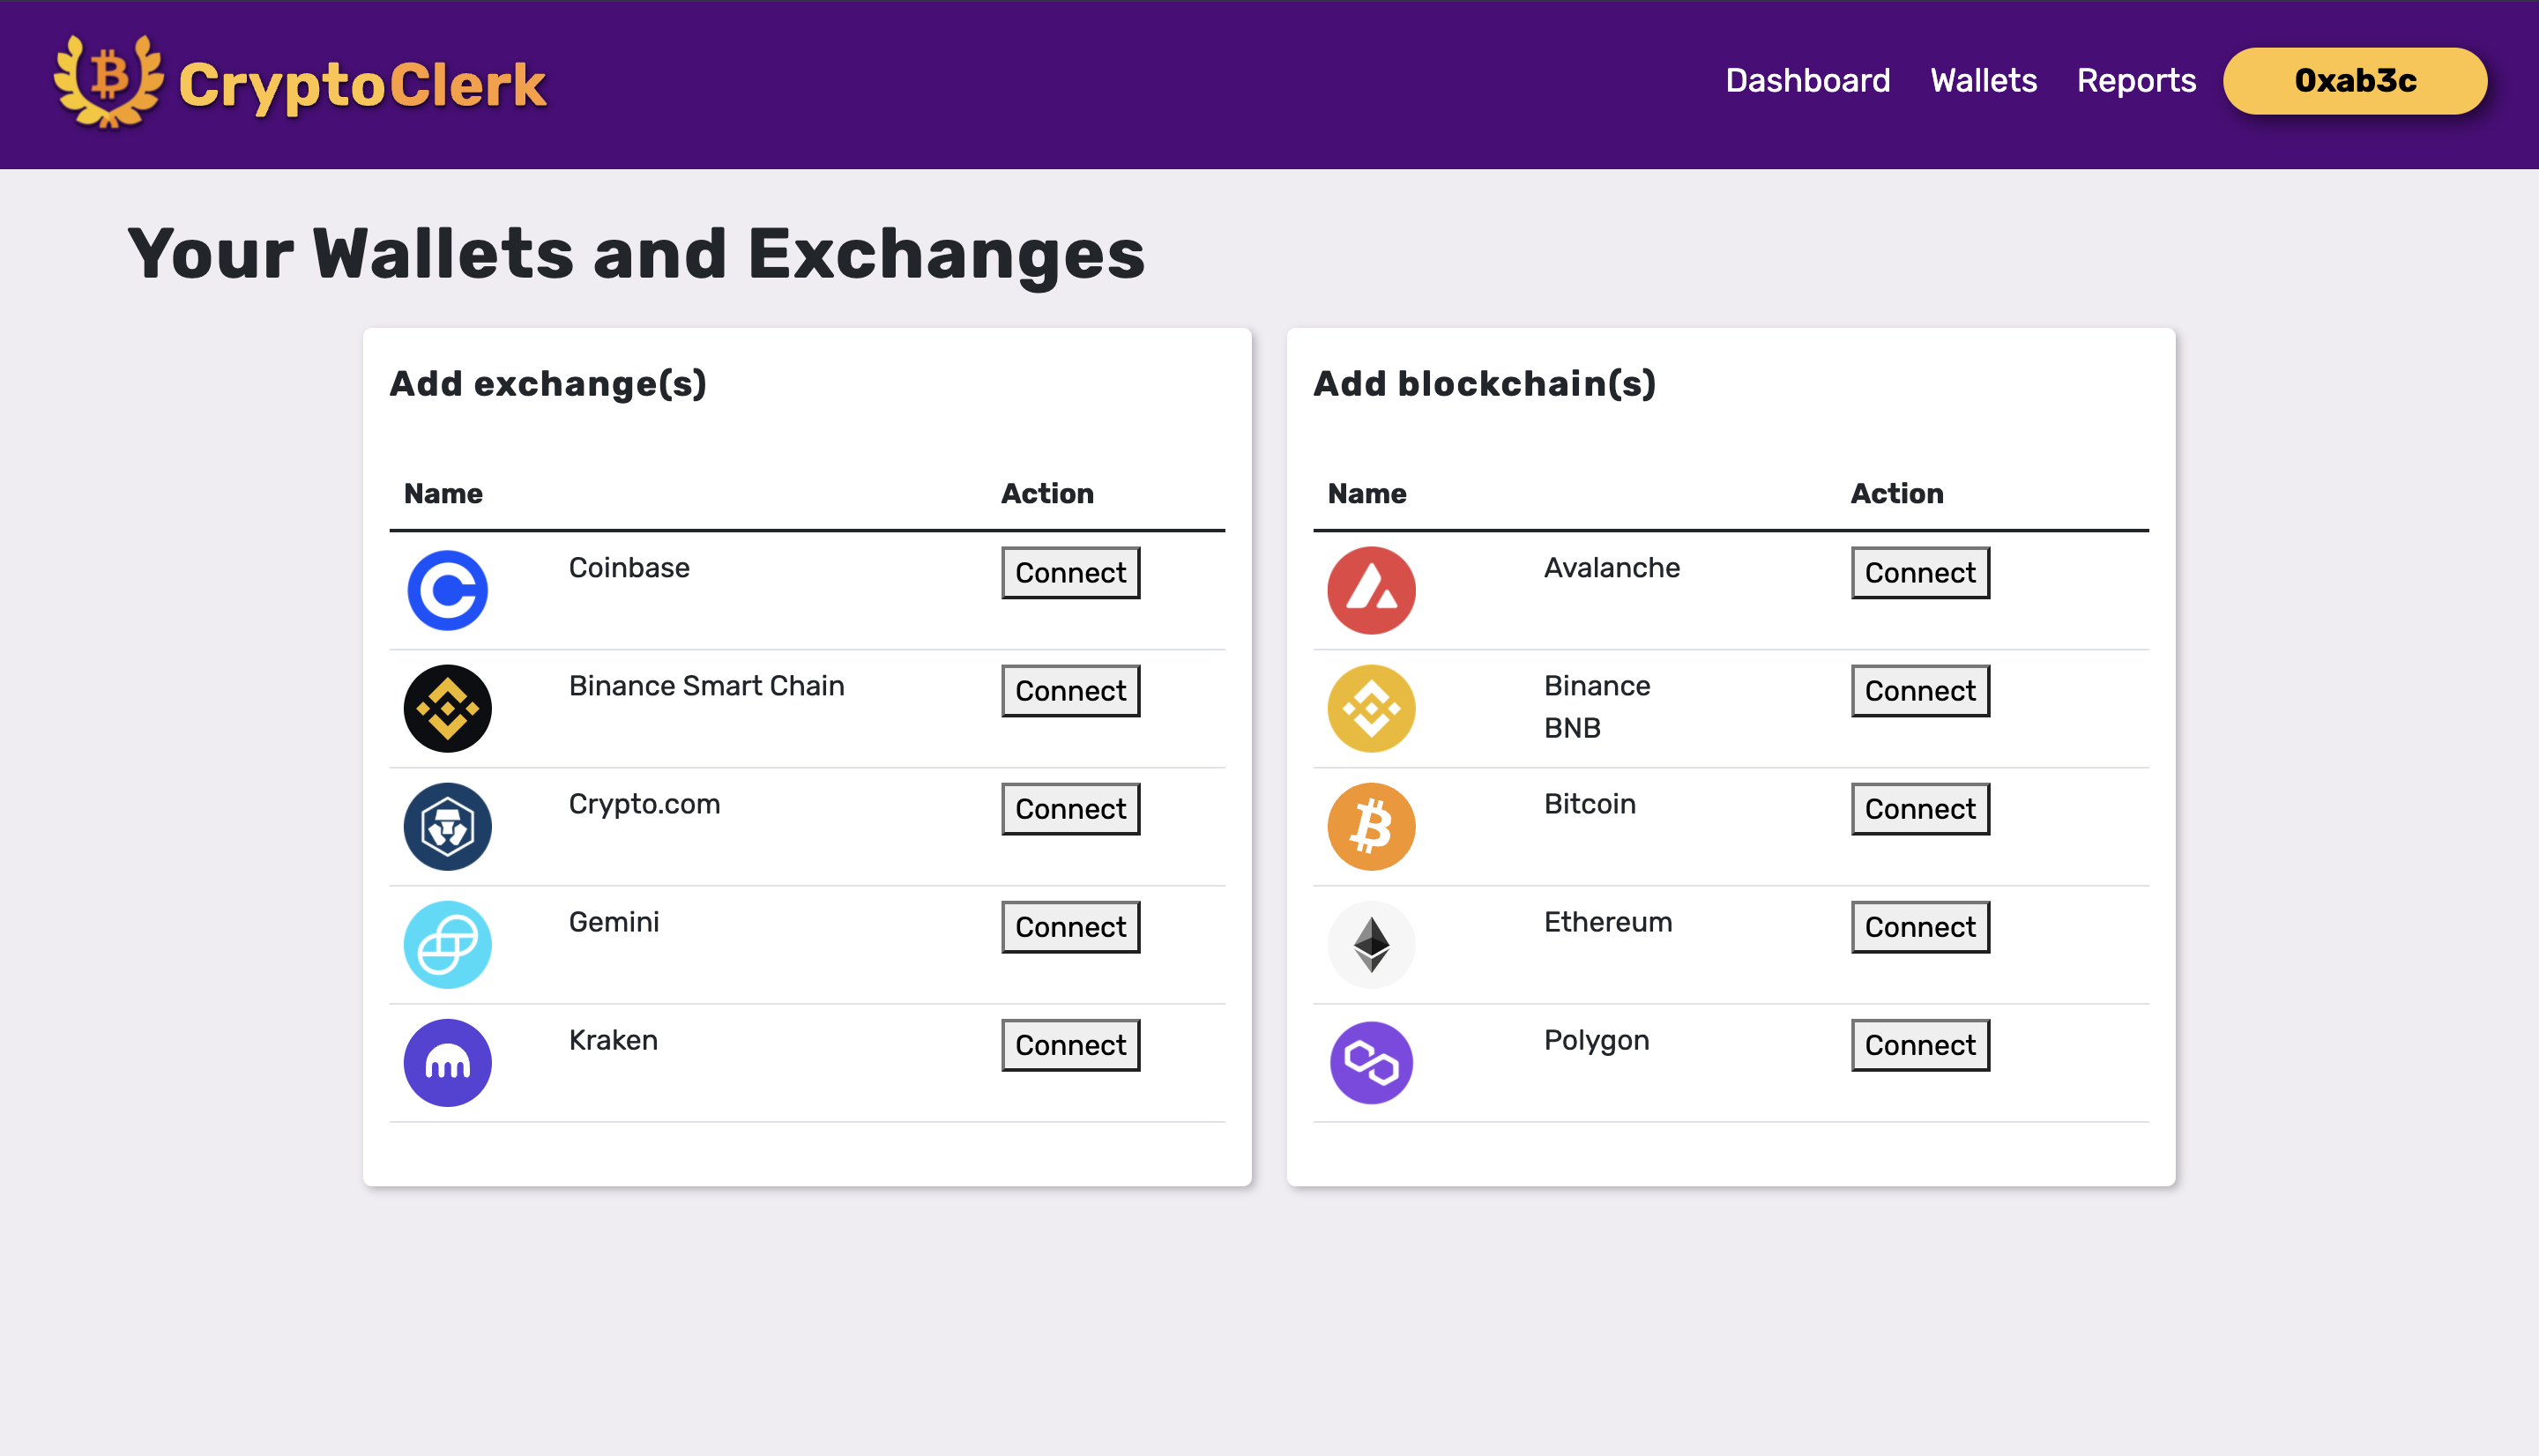Connect the Gemini exchange
This screenshot has height=1456, width=2539.
(1070, 926)
